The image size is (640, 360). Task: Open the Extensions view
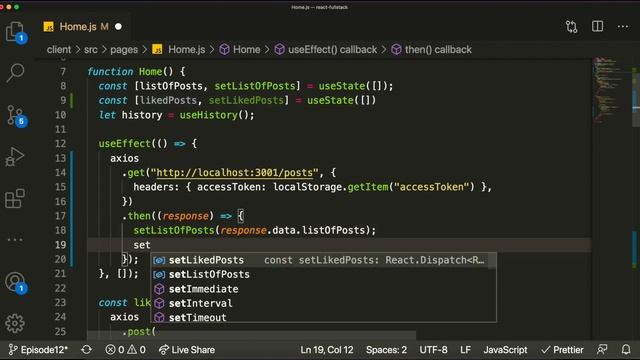(x=15, y=199)
